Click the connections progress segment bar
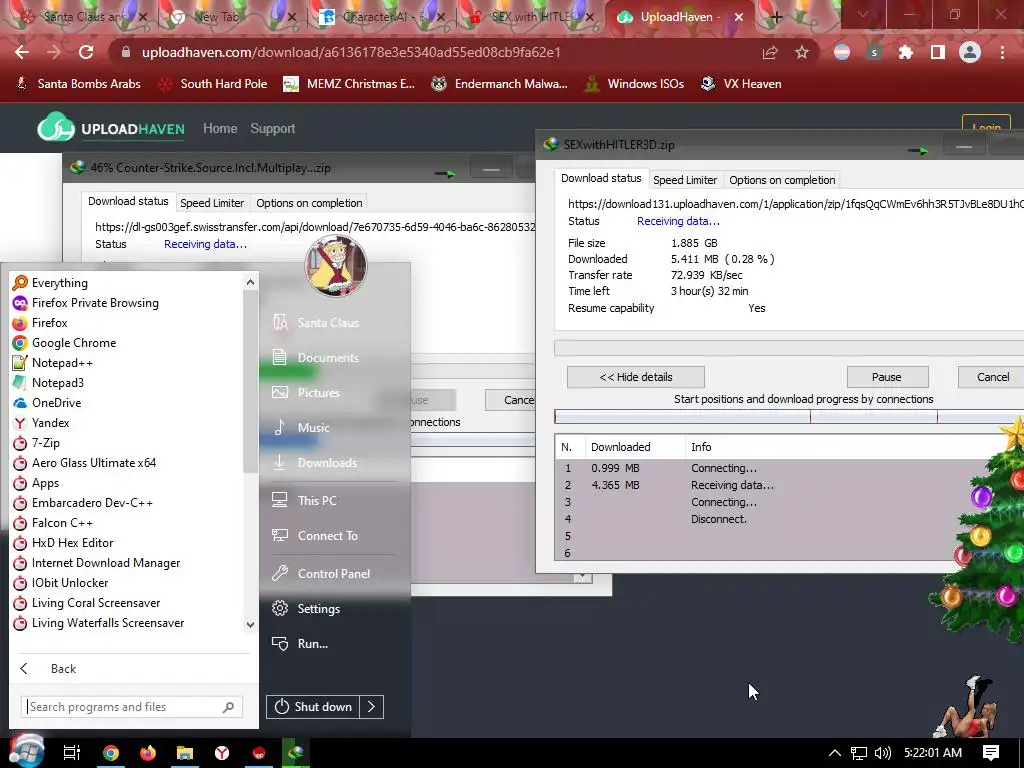The image size is (1024, 768). click(789, 417)
